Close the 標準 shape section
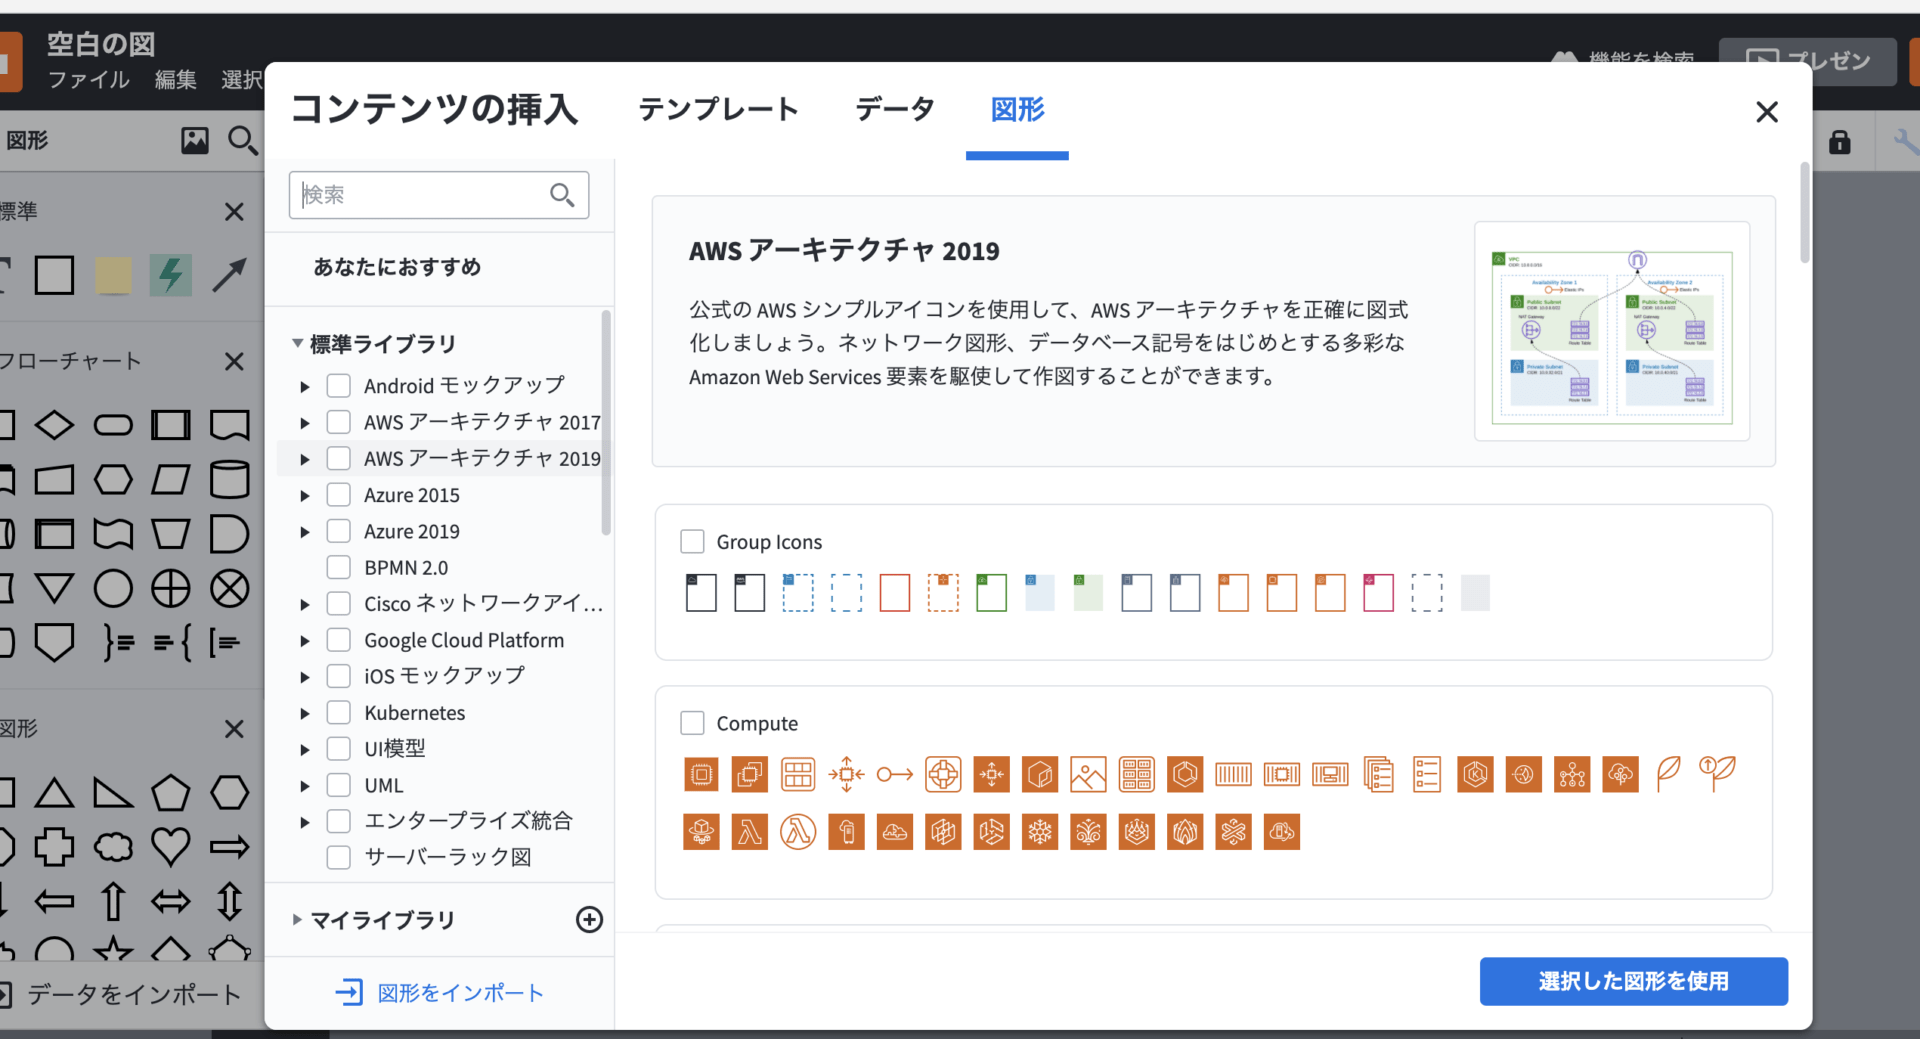Image resolution: width=1920 pixels, height=1039 pixels. pos(234,212)
